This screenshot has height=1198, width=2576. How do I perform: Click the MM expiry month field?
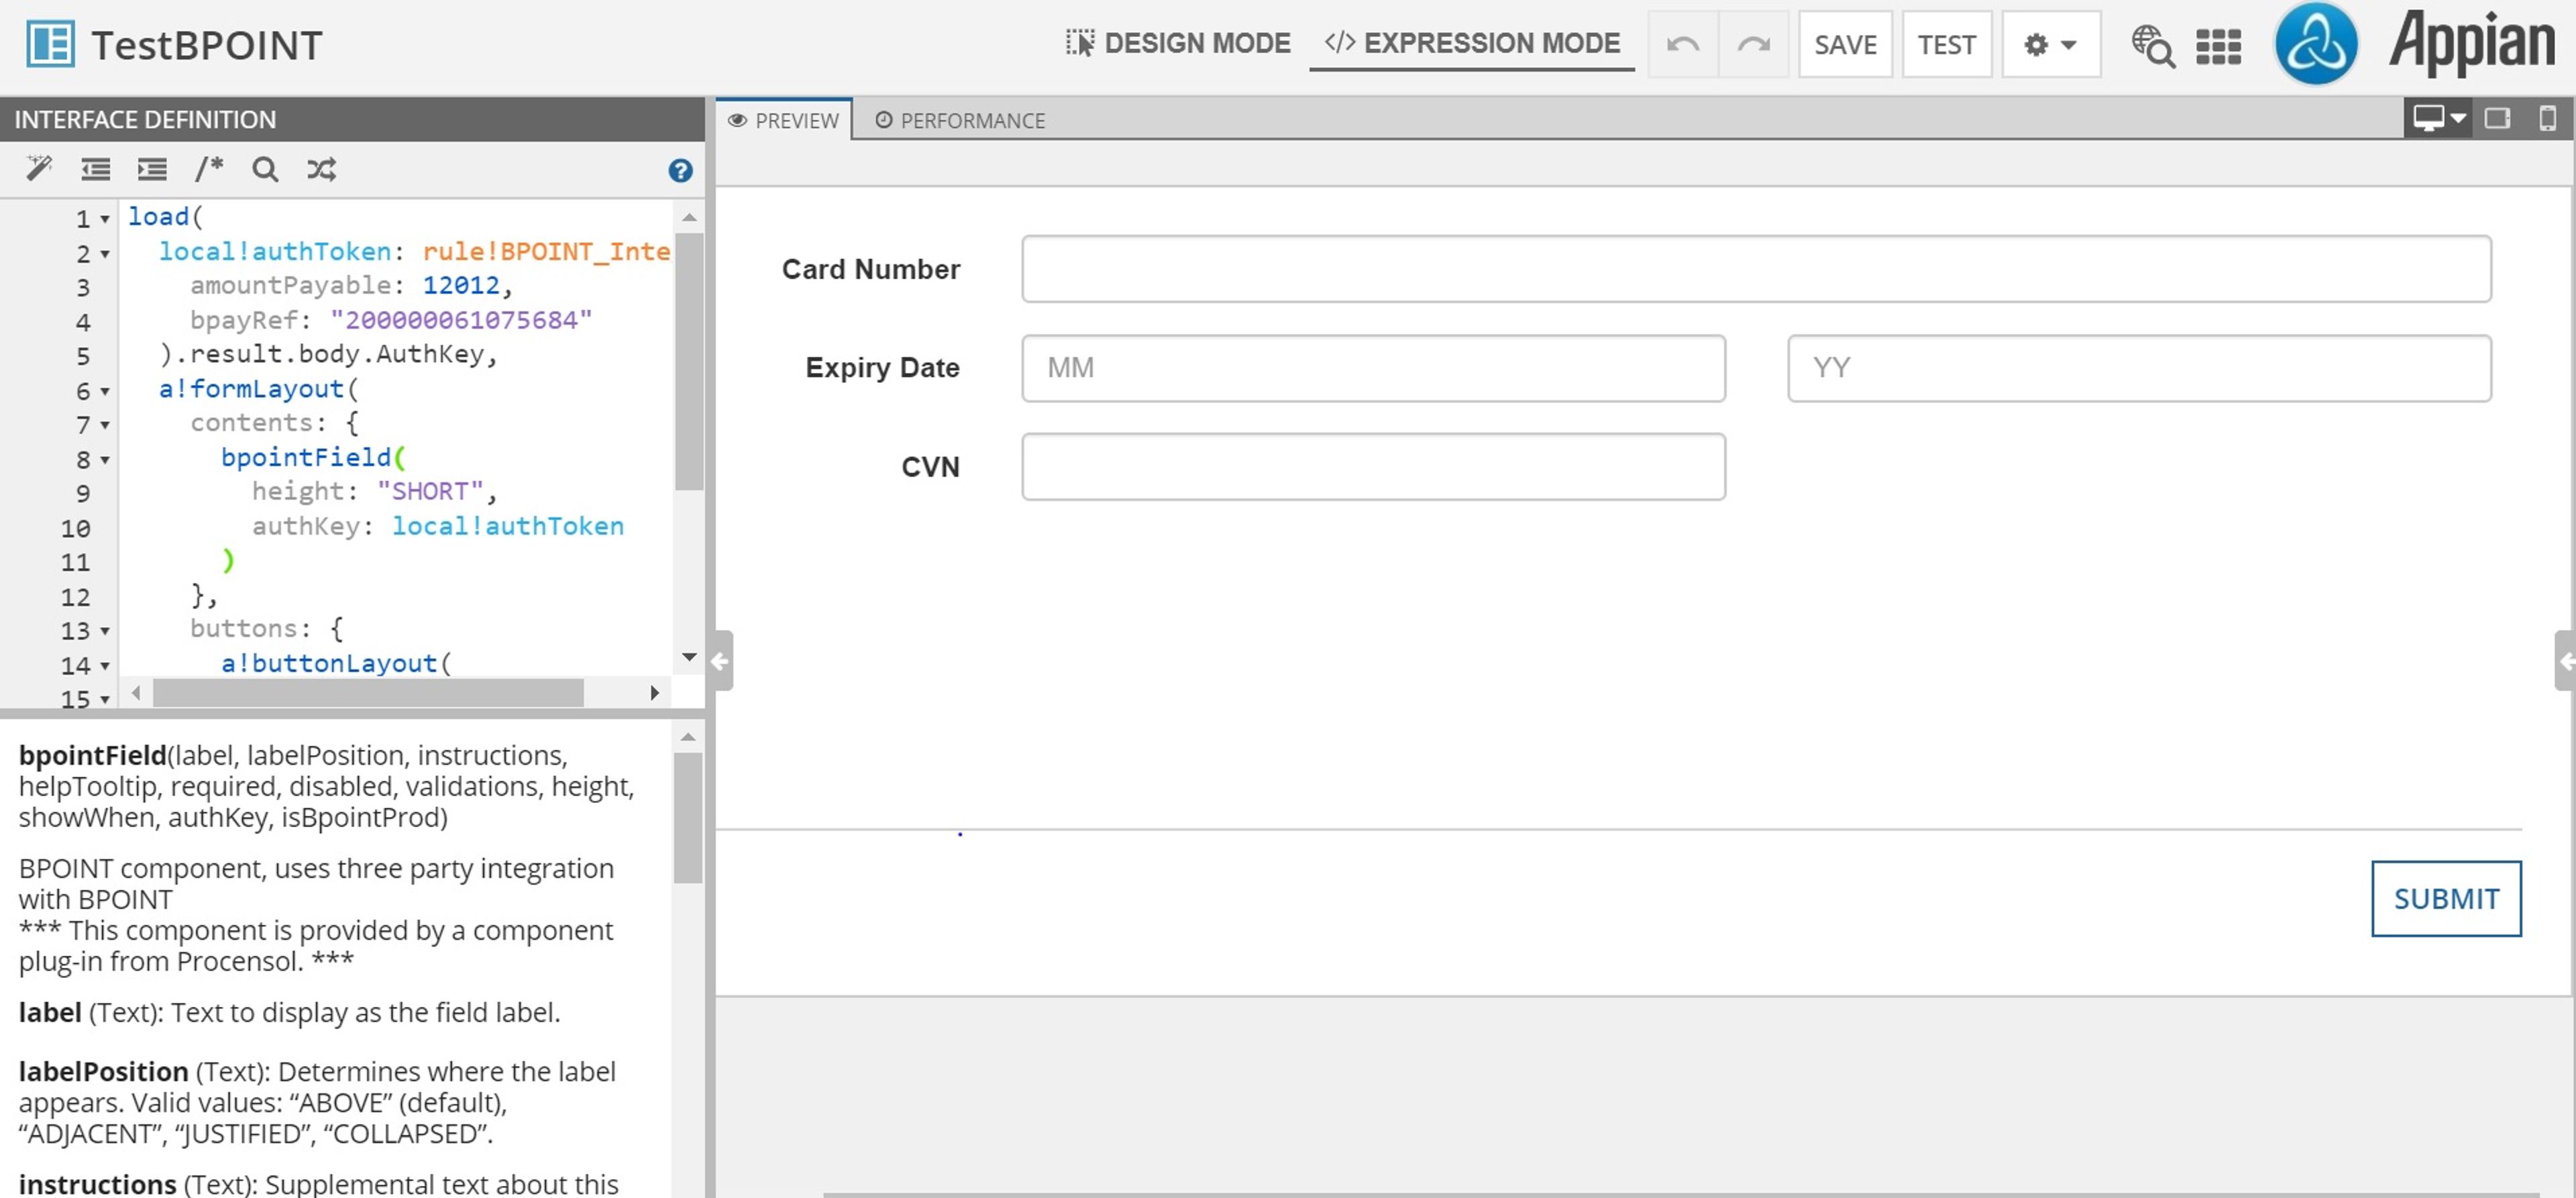(1373, 367)
